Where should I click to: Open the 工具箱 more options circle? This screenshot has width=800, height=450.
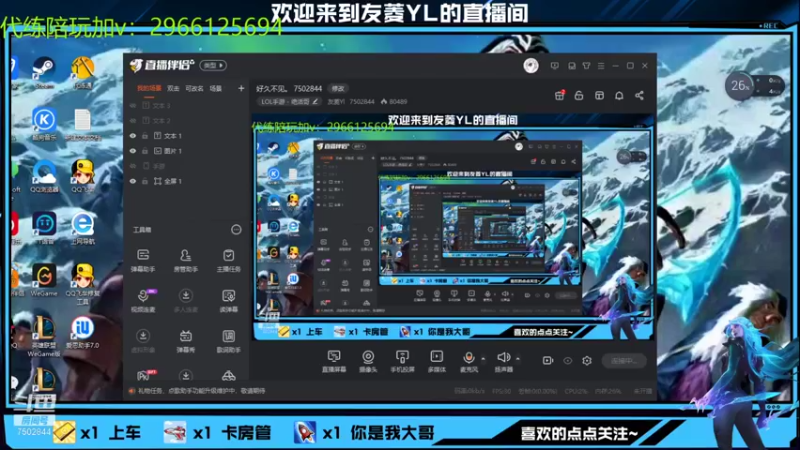point(236,230)
